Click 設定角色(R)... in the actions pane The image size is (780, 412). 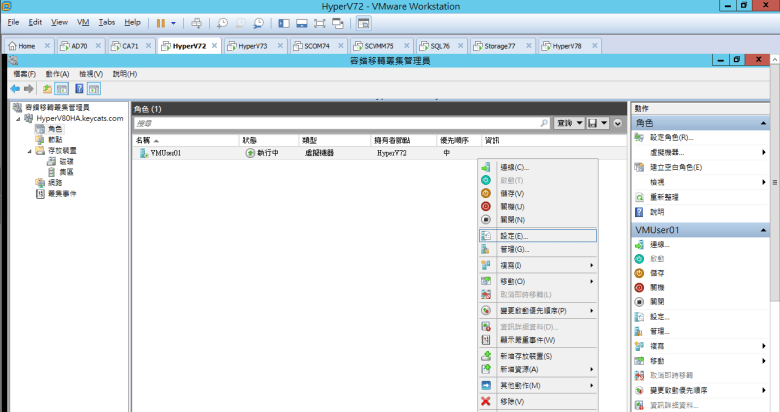[671, 137]
